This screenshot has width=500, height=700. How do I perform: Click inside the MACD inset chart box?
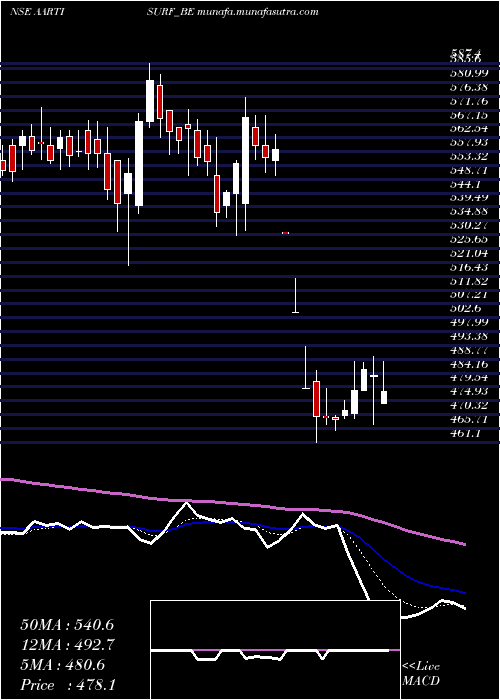pyautogui.click(x=275, y=650)
